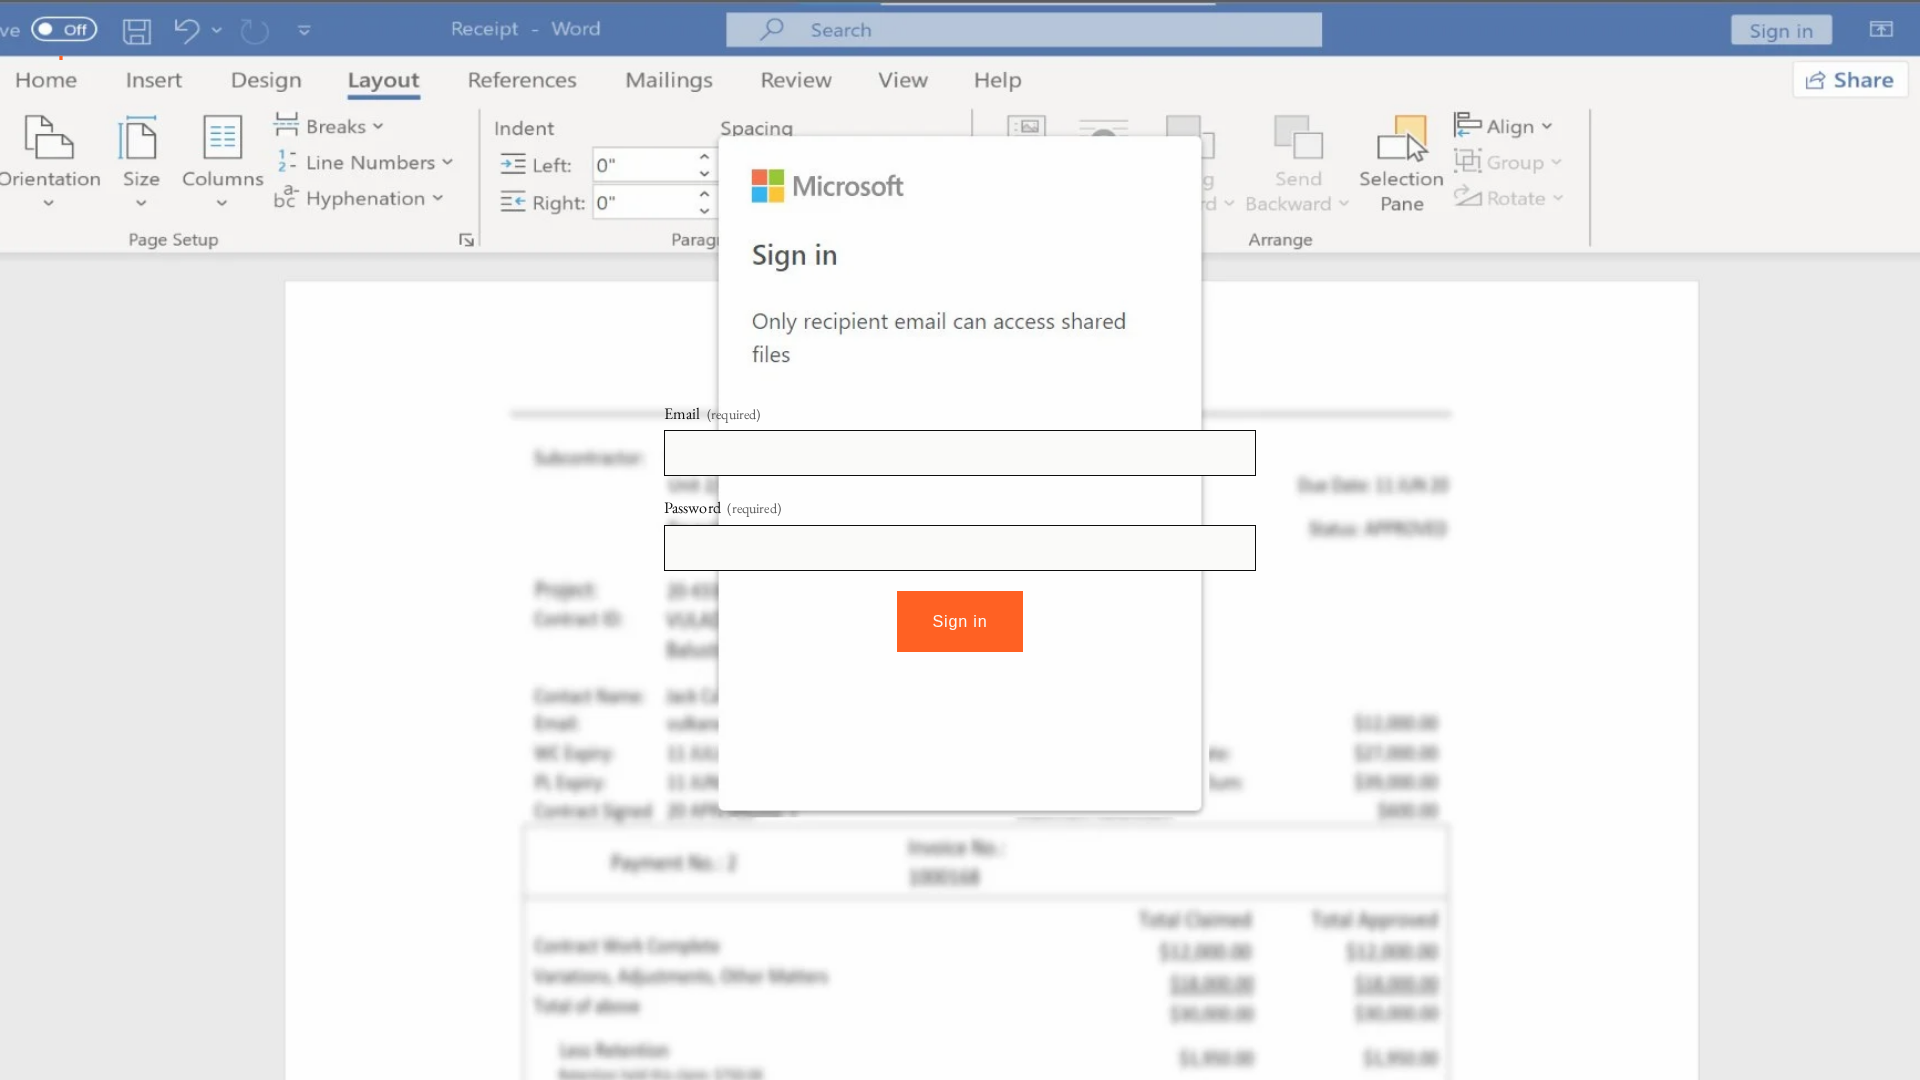Click the Sign in button in title bar
The image size is (1920, 1080).
(x=1781, y=30)
